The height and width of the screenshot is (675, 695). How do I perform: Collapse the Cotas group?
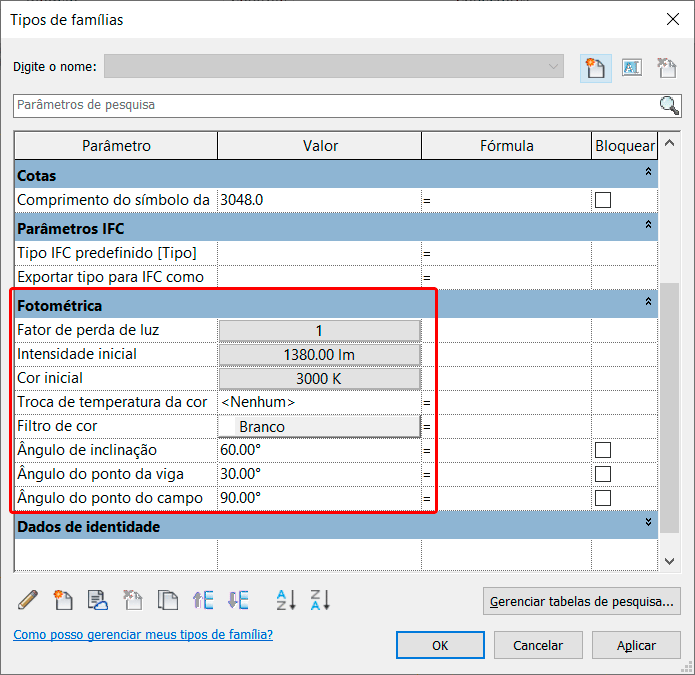(x=648, y=172)
